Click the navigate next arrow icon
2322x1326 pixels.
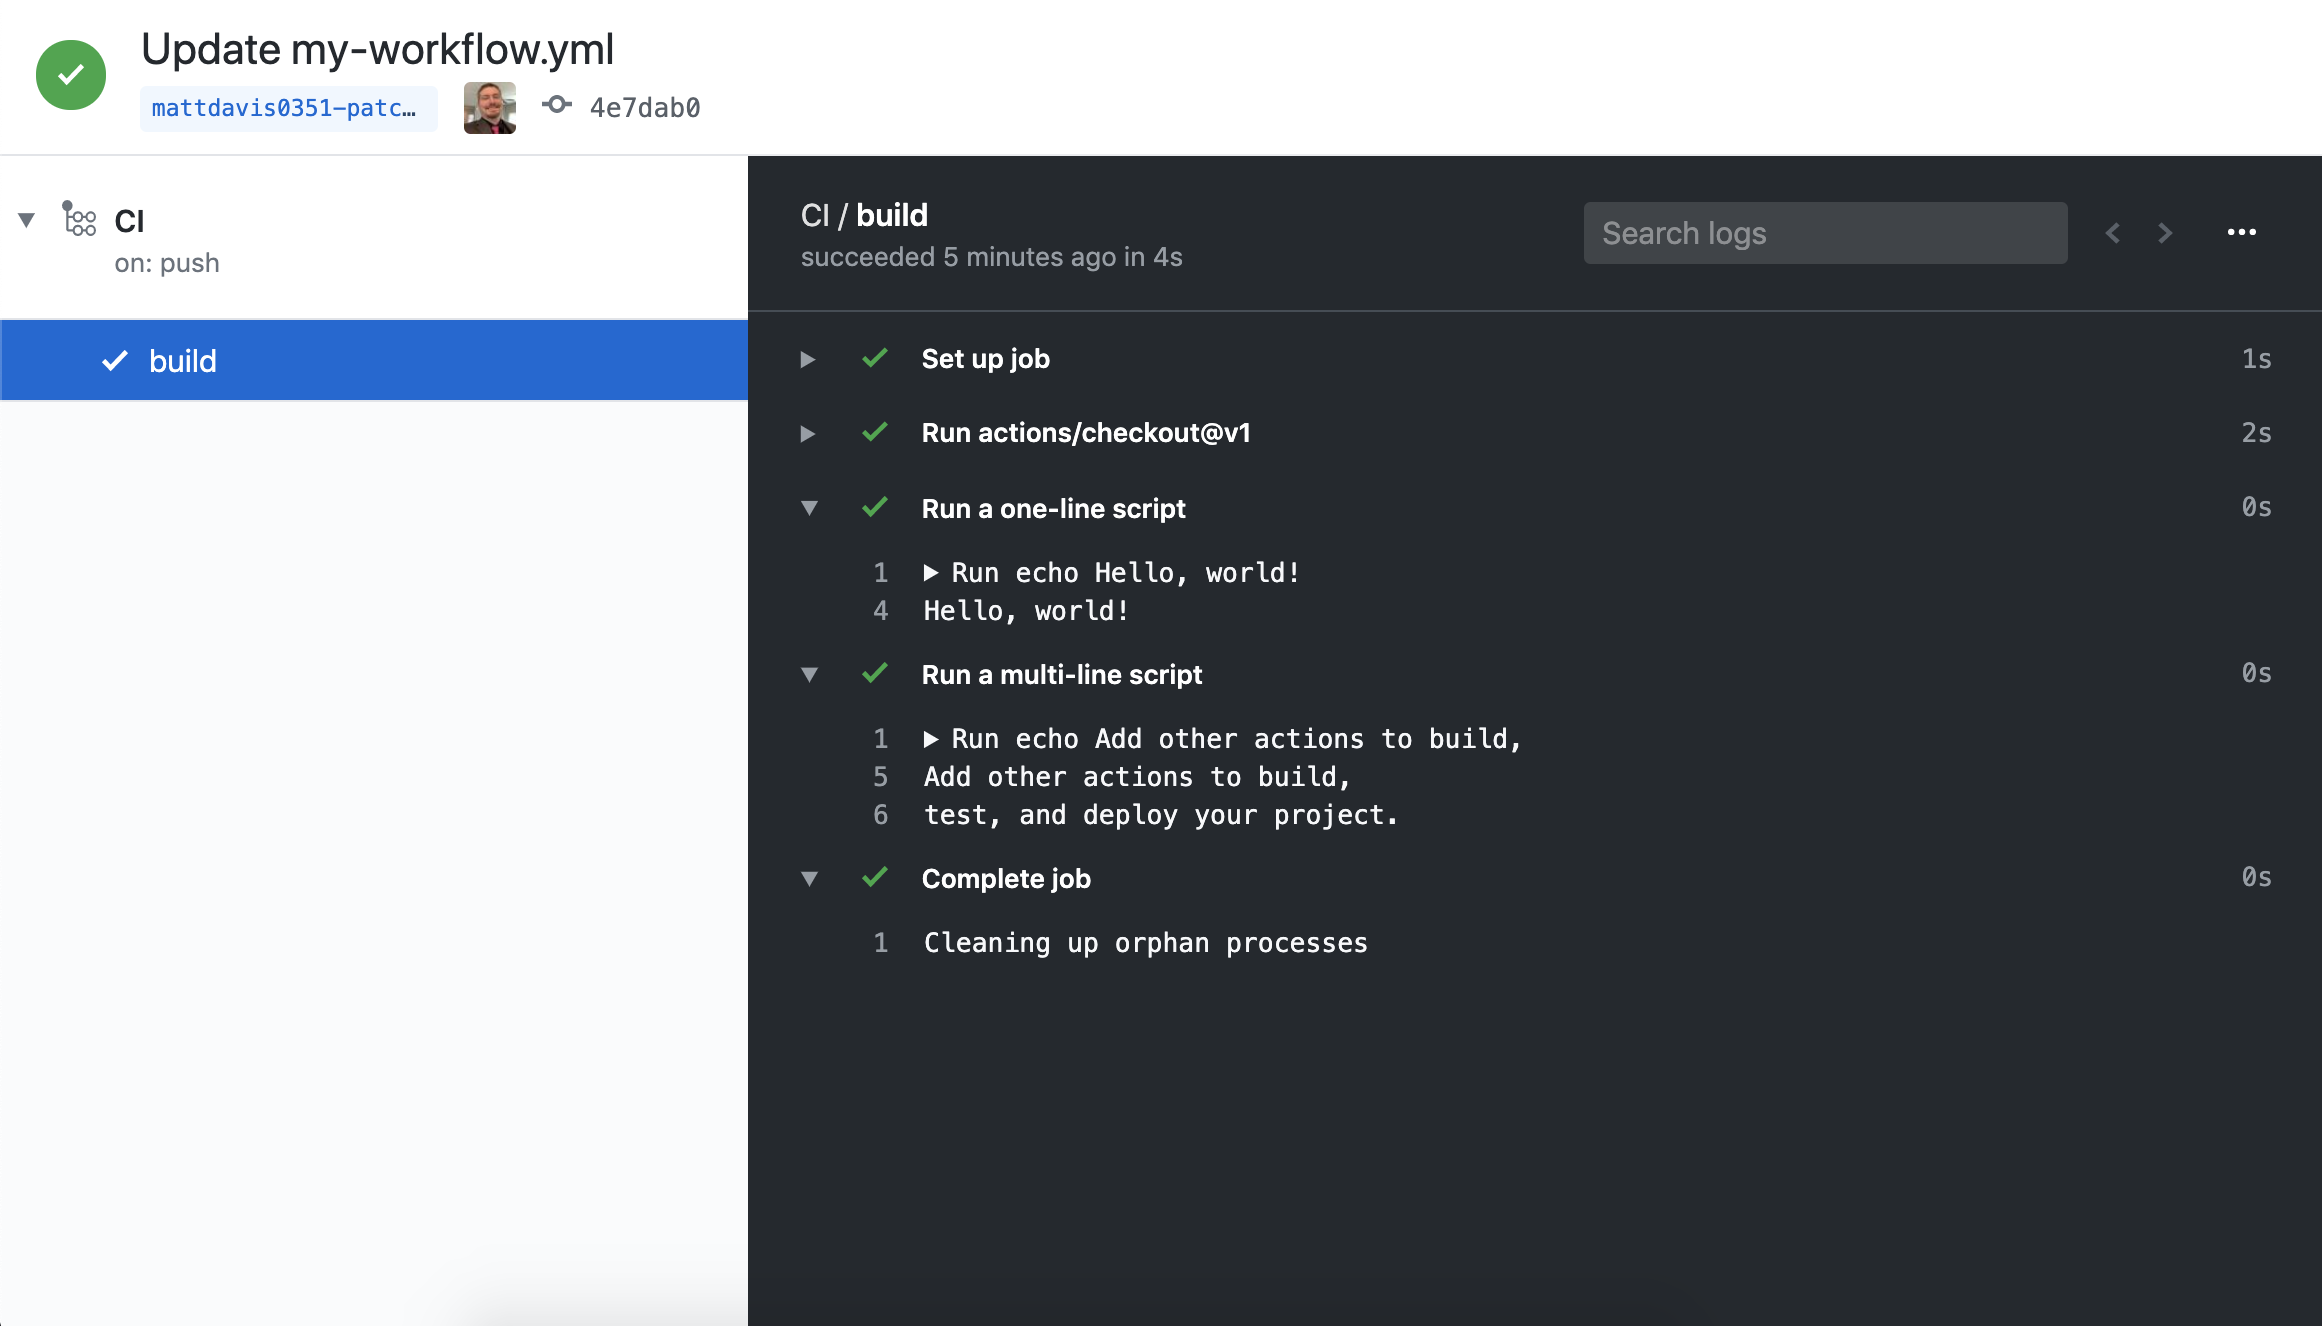pyautogui.click(x=2164, y=233)
